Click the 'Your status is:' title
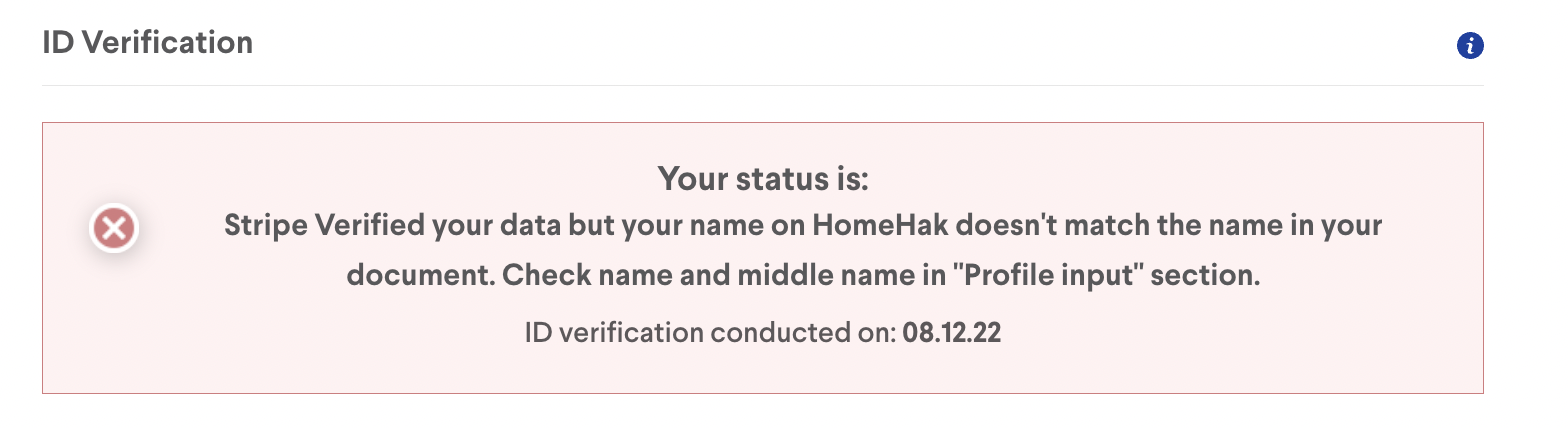 (x=763, y=180)
